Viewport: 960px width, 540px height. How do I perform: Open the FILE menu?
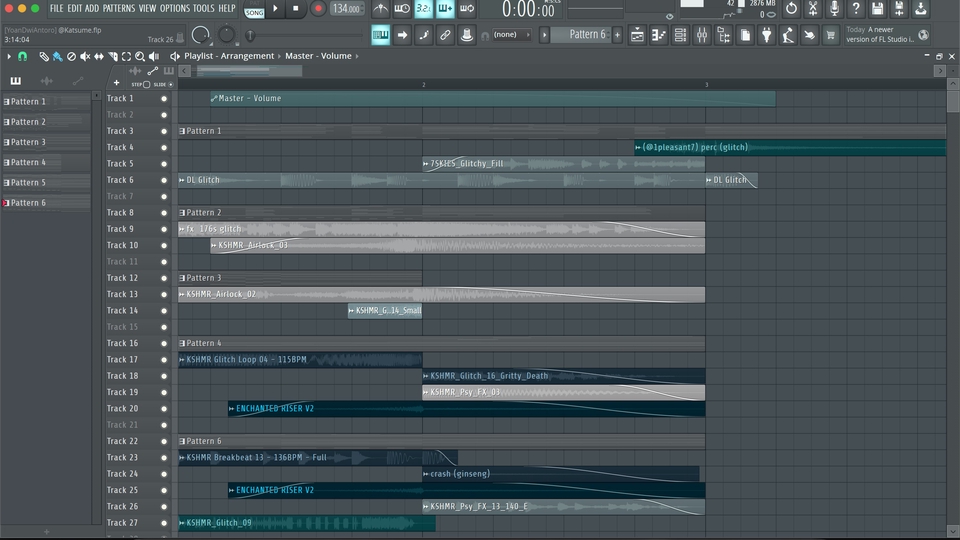(57, 9)
